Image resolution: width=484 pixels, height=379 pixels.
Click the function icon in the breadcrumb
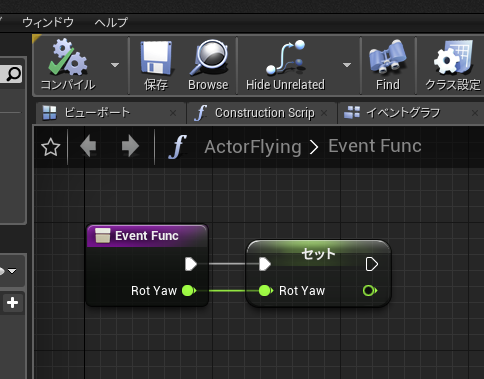(x=177, y=147)
